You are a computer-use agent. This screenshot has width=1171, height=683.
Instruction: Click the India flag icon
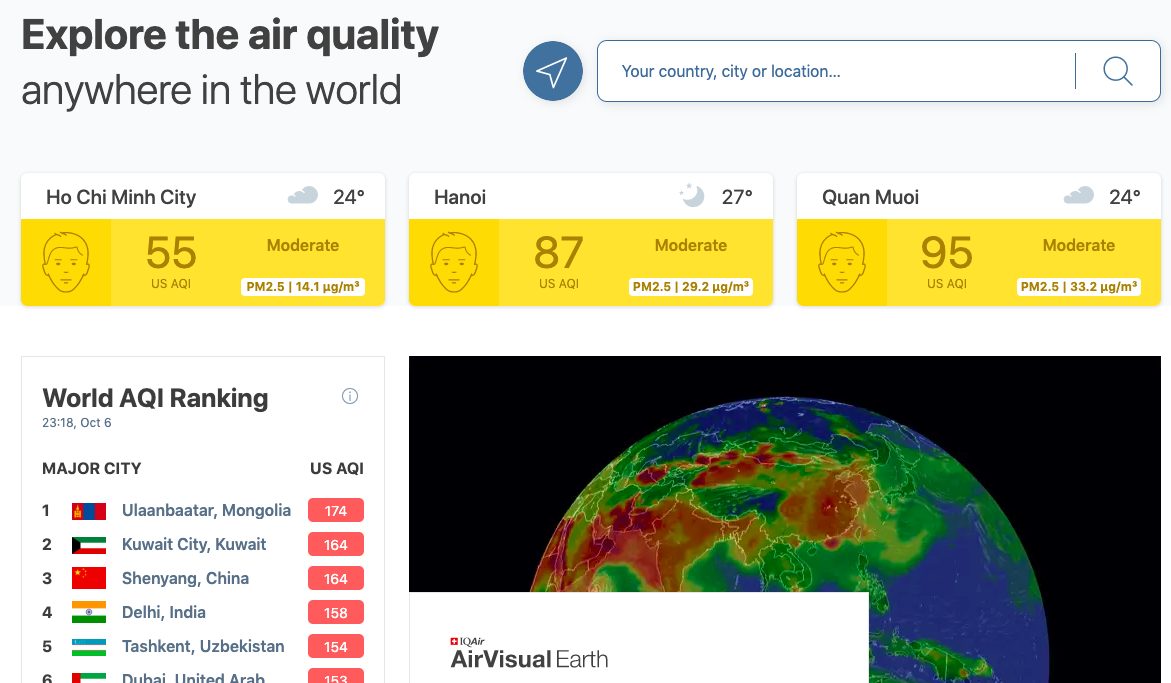coord(89,612)
